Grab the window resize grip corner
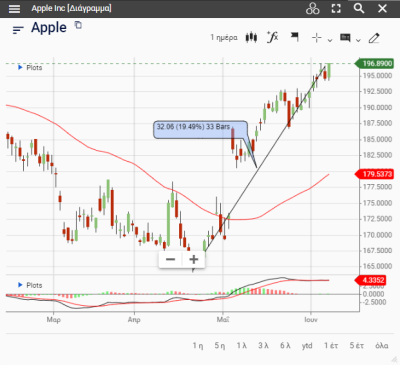This screenshot has width=400, height=365. pyautogui.click(x=394, y=359)
